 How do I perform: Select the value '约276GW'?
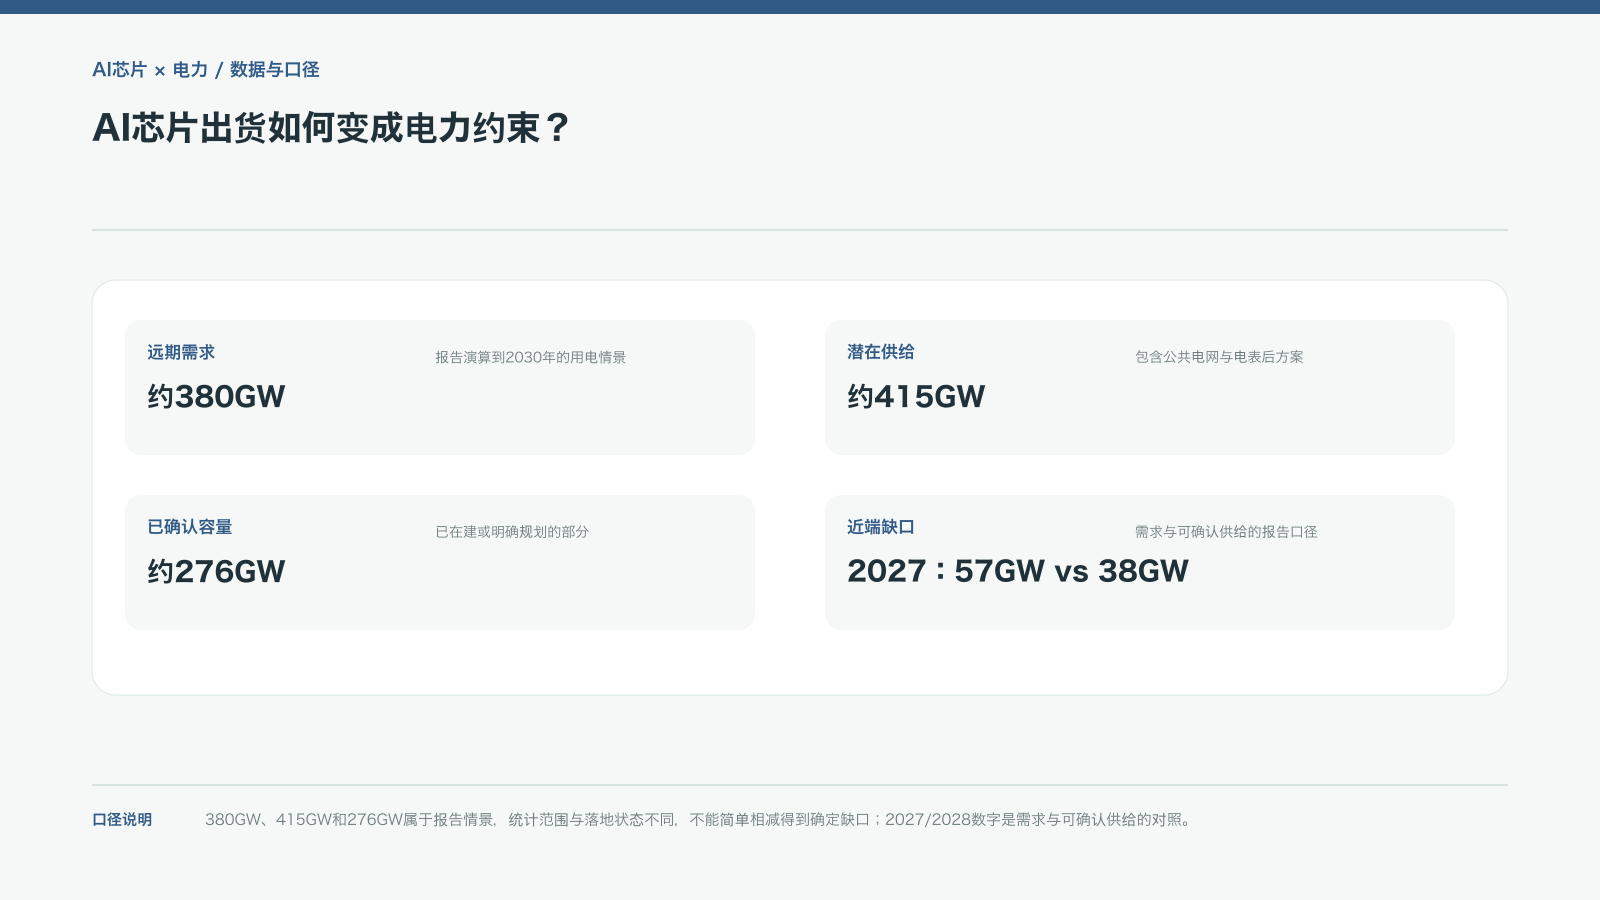click(x=216, y=572)
